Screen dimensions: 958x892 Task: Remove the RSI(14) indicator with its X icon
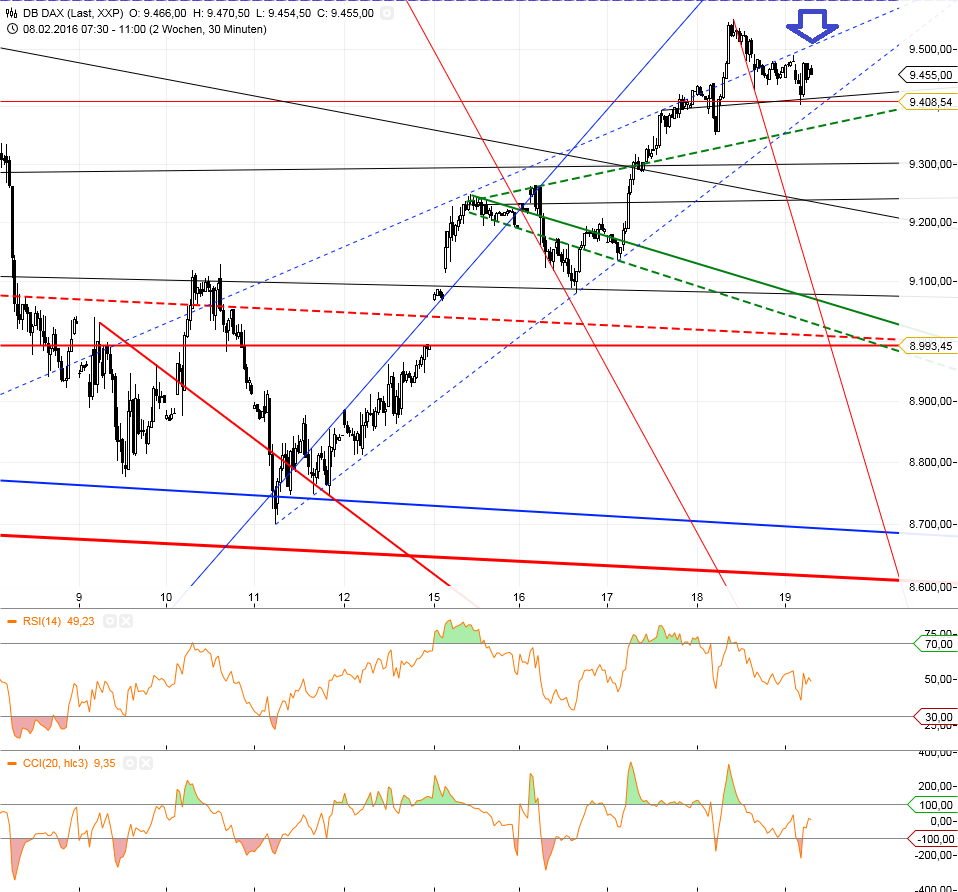point(126,622)
